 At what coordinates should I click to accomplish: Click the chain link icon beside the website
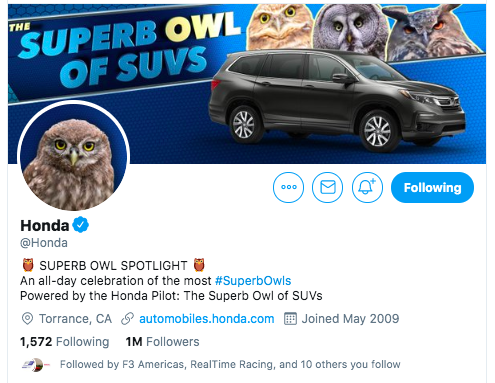point(127,319)
